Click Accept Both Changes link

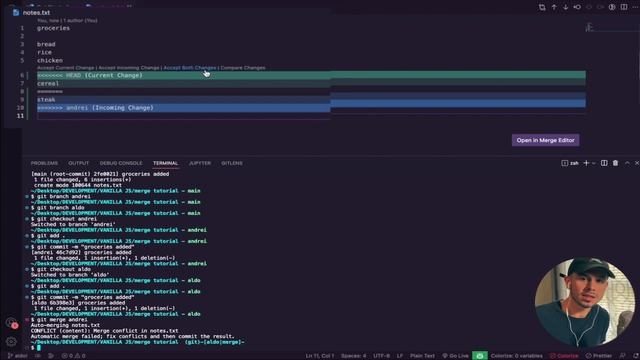pos(190,68)
